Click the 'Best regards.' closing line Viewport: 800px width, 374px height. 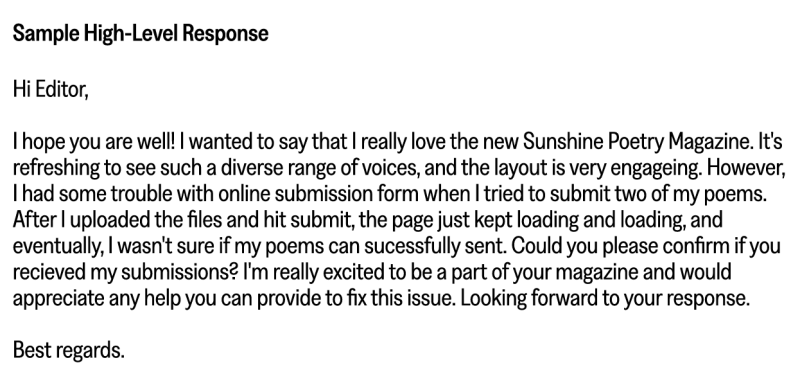pyautogui.click(x=68, y=350)
